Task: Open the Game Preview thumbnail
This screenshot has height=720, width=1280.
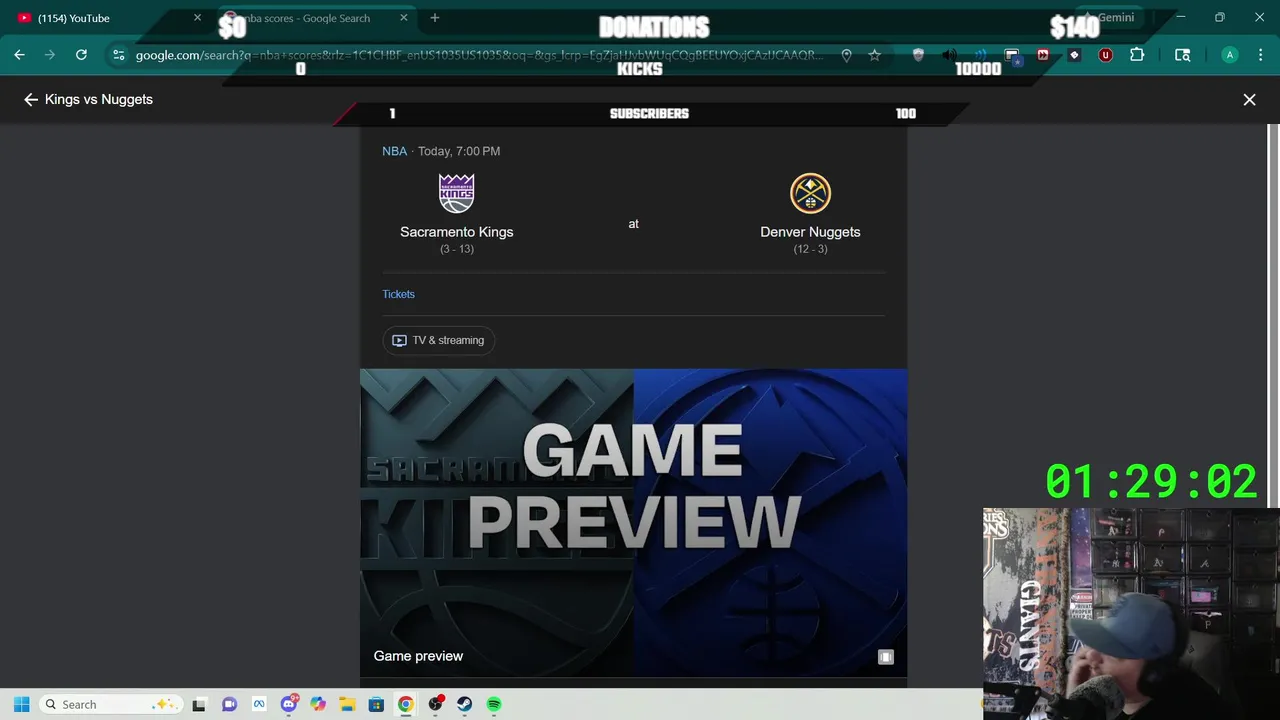Action: pos(633,523)
